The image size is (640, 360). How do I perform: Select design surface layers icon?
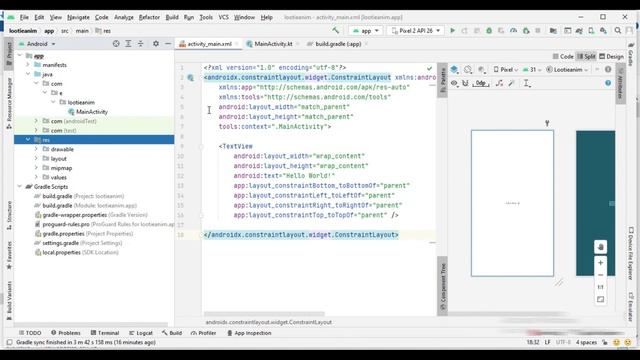click(x=454, y=69)
